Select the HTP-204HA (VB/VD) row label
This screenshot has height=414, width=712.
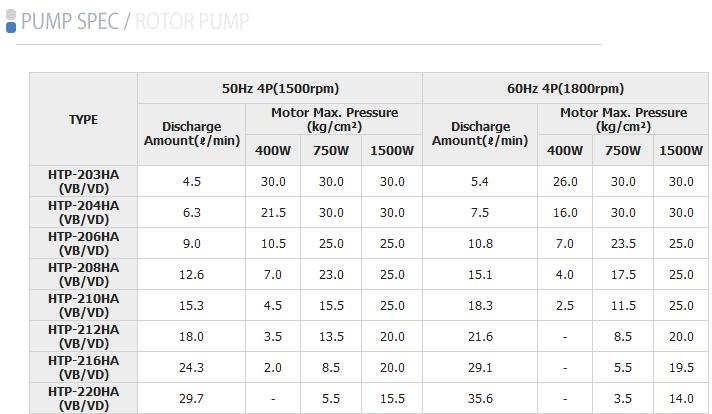pos(83,212)
